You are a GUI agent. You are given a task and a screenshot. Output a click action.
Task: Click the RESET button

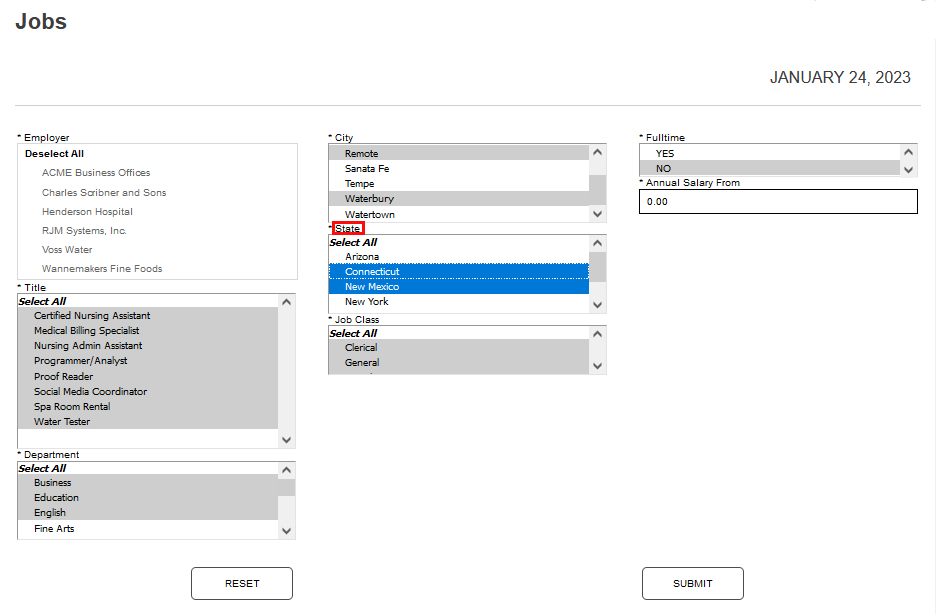pyautogui.click(x=242, y=583)
